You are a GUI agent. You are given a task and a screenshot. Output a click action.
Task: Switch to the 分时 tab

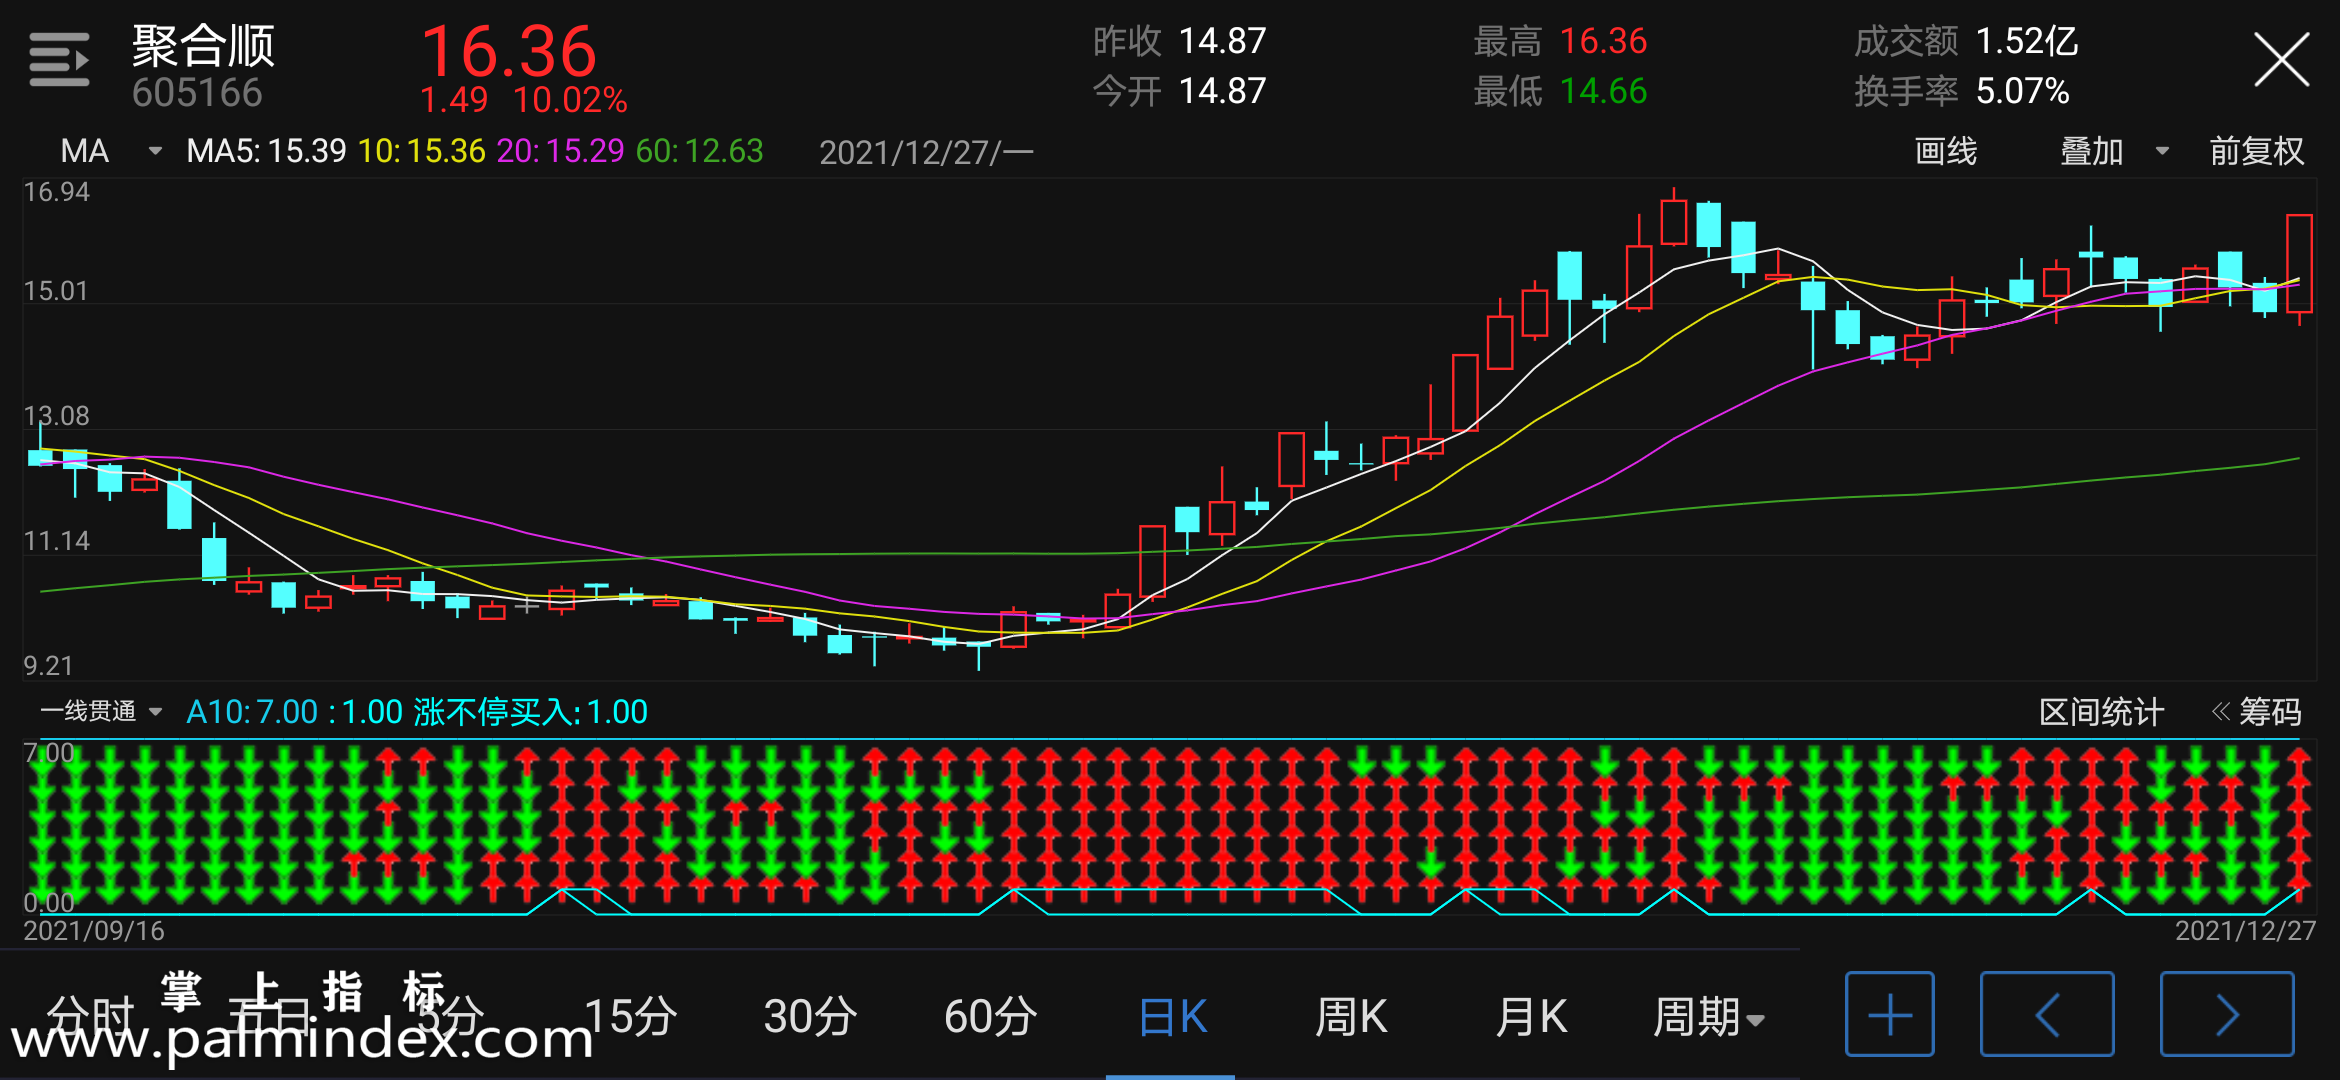pyautogui.click(x=90, y=1017)
